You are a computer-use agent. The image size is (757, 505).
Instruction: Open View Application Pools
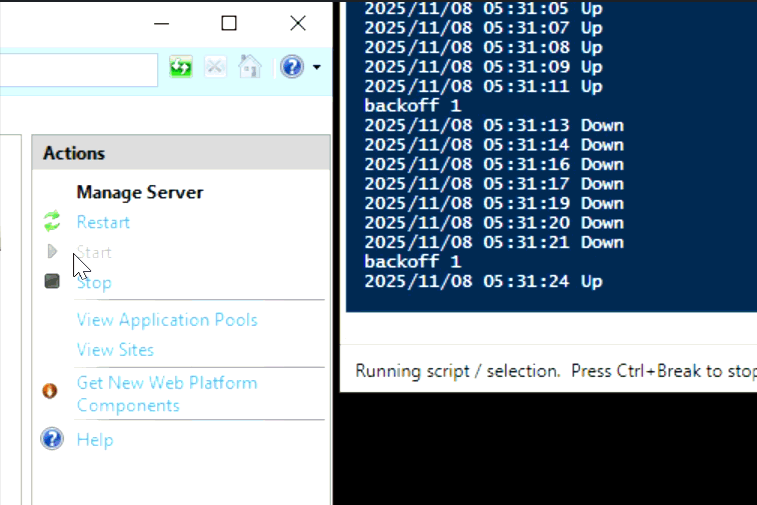[167, 320]
